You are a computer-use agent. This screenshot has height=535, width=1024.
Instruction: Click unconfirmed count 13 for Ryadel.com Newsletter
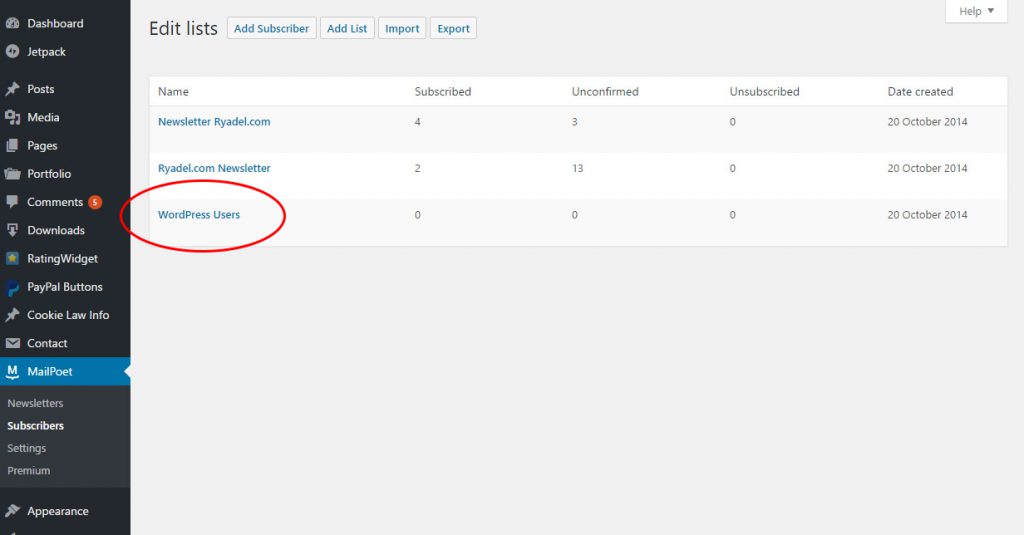pos(577,168)
